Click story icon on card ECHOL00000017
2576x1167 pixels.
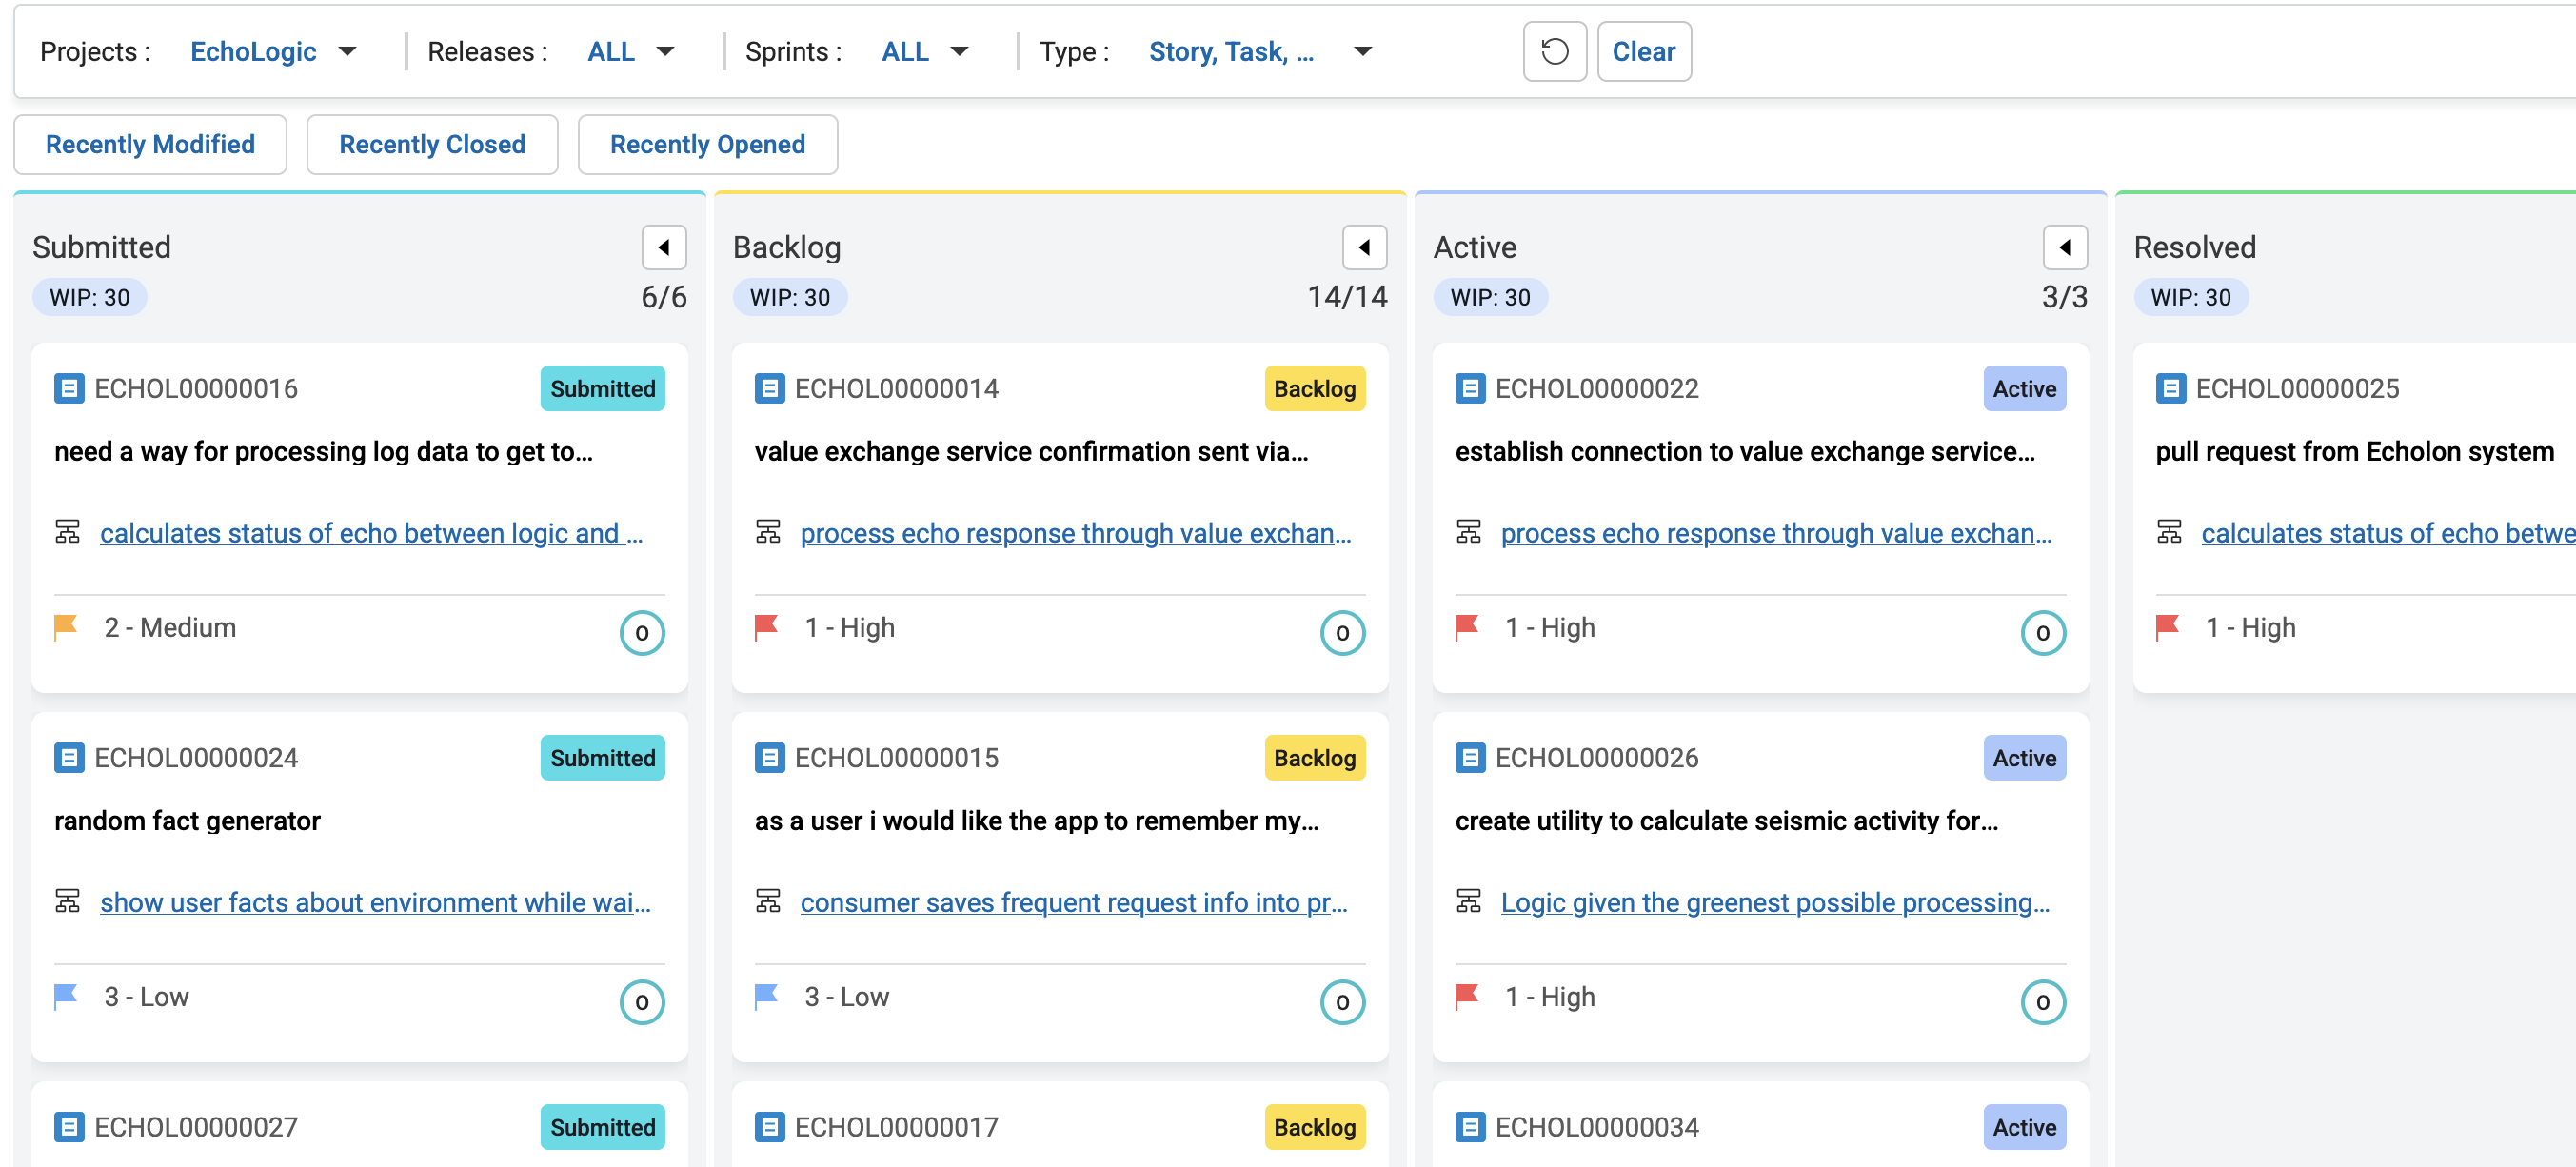769,1126
